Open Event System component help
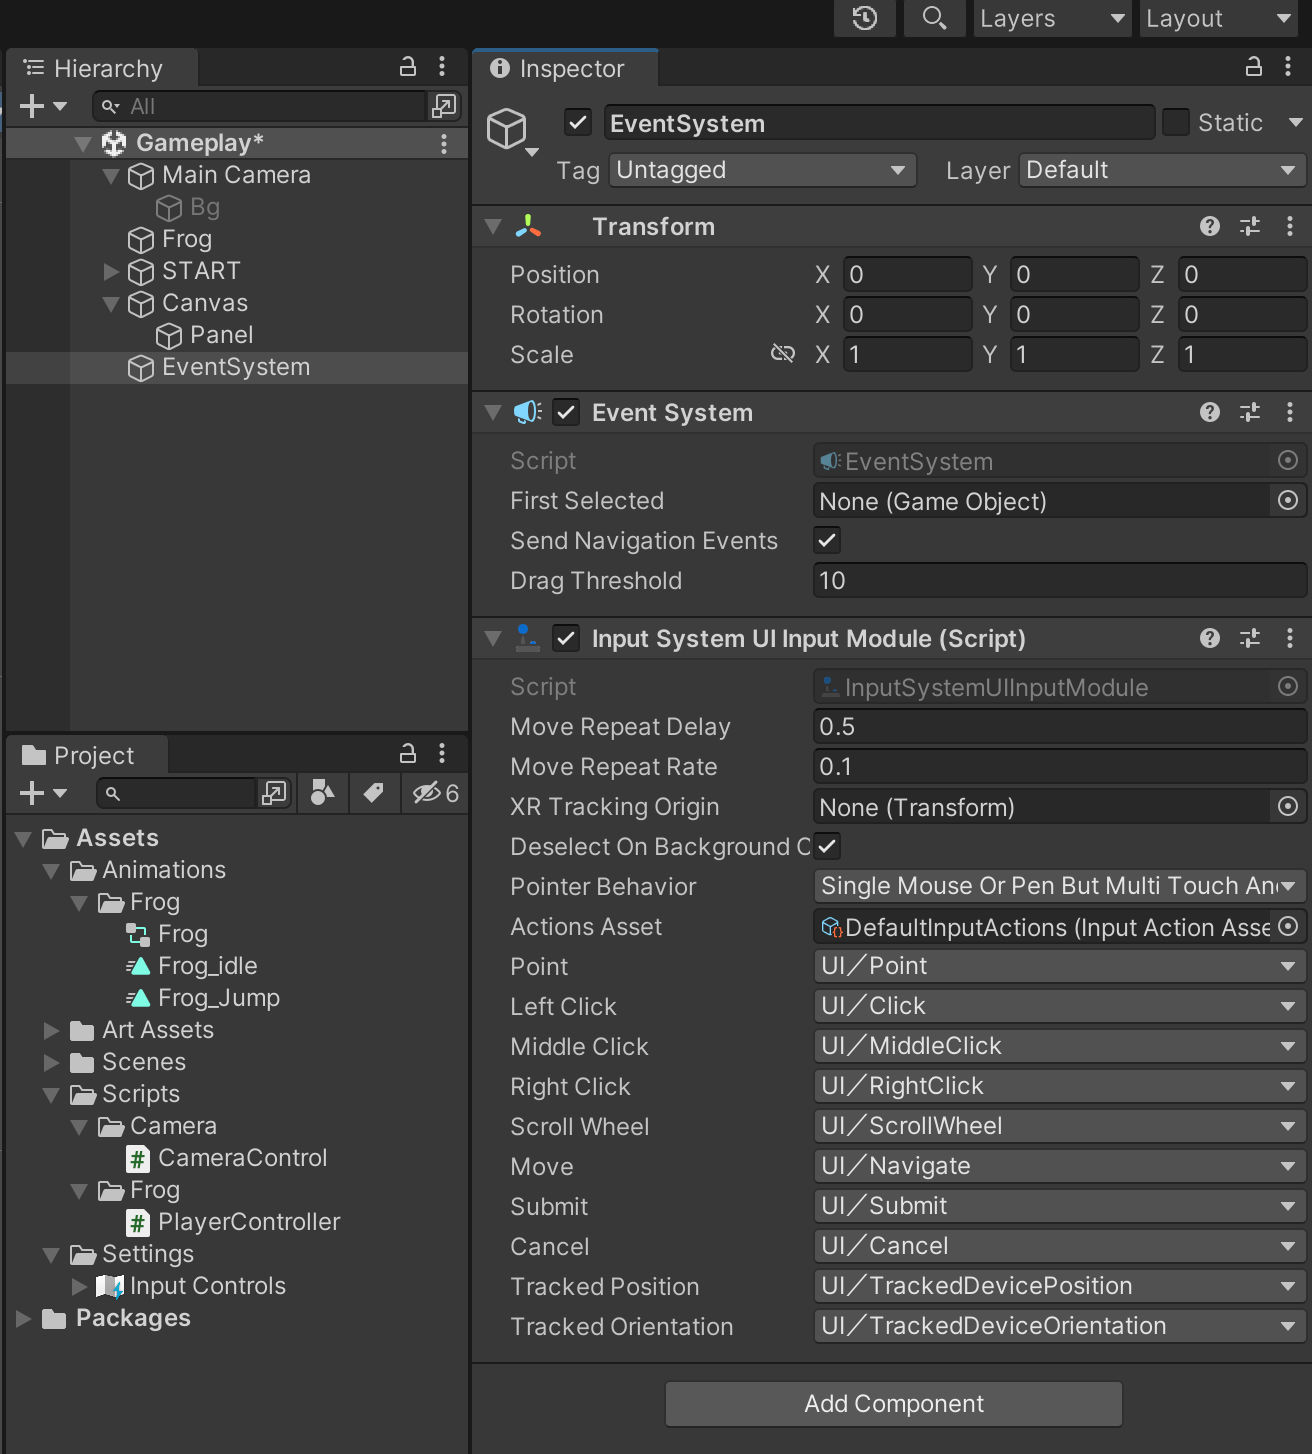 tap(1210, 412)
